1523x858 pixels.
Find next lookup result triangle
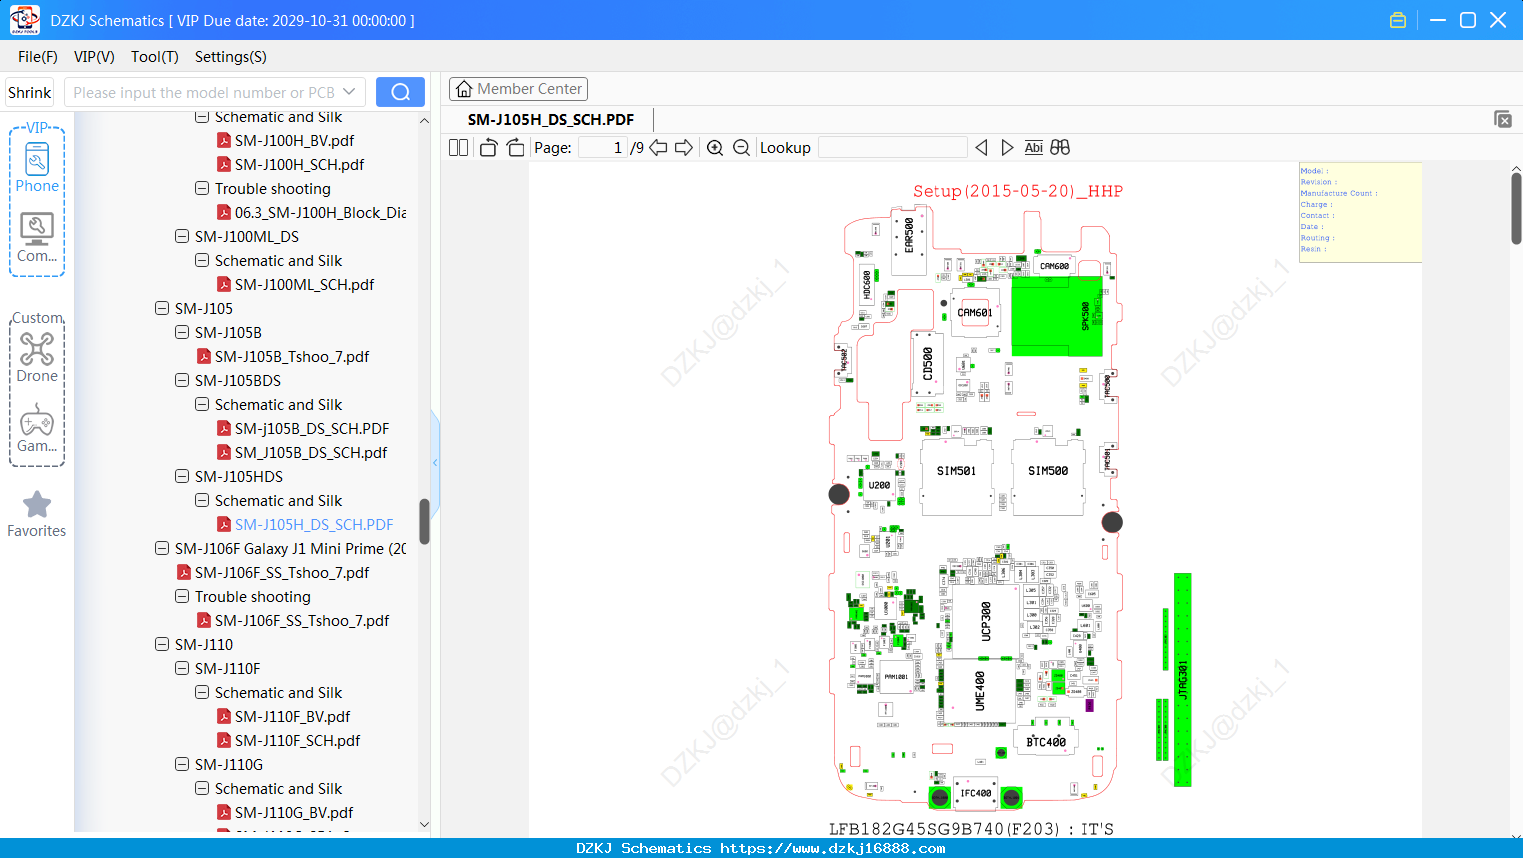point(1007,147)
